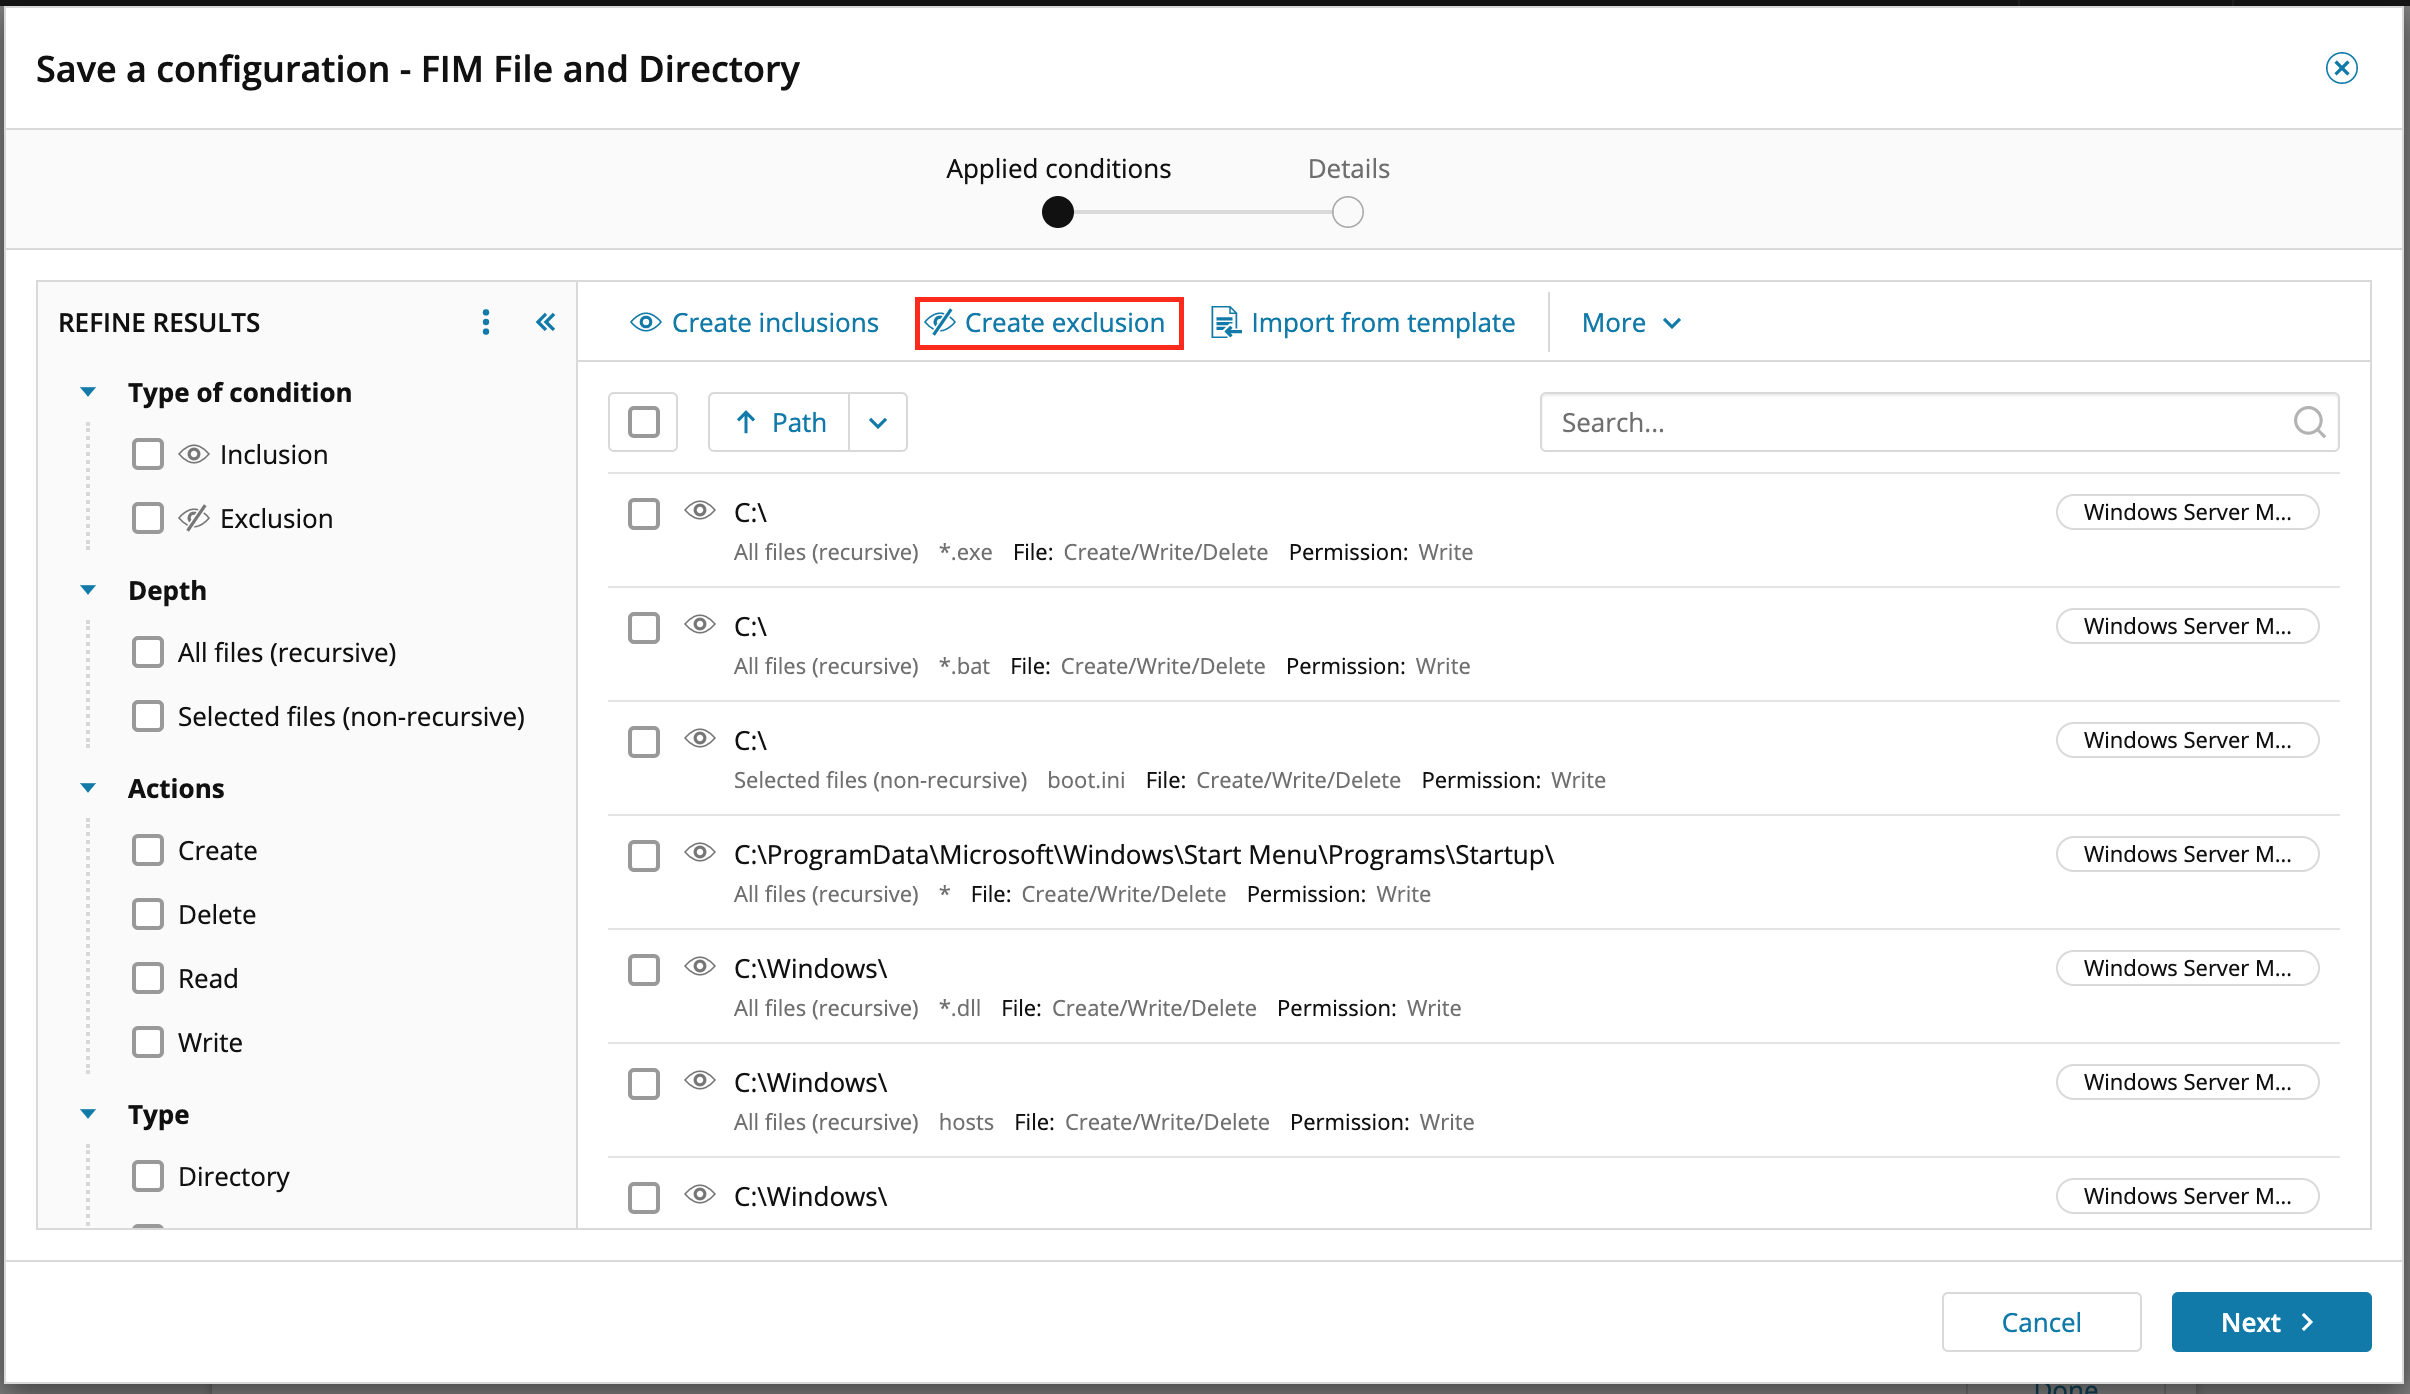This screenshot has height=1394, width=2410.
Task: Enable the All files (recursive) depth filter
Action: click(x=148, y=652)
